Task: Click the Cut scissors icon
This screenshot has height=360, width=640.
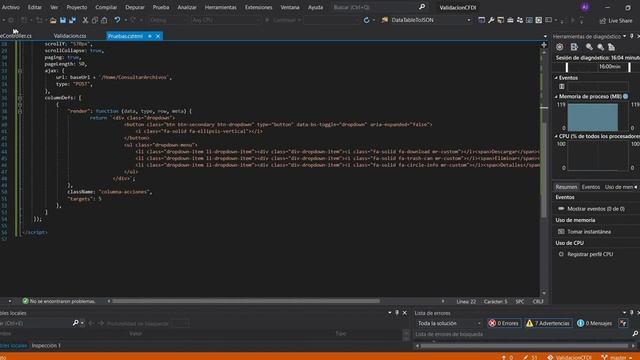Action: 85,20
